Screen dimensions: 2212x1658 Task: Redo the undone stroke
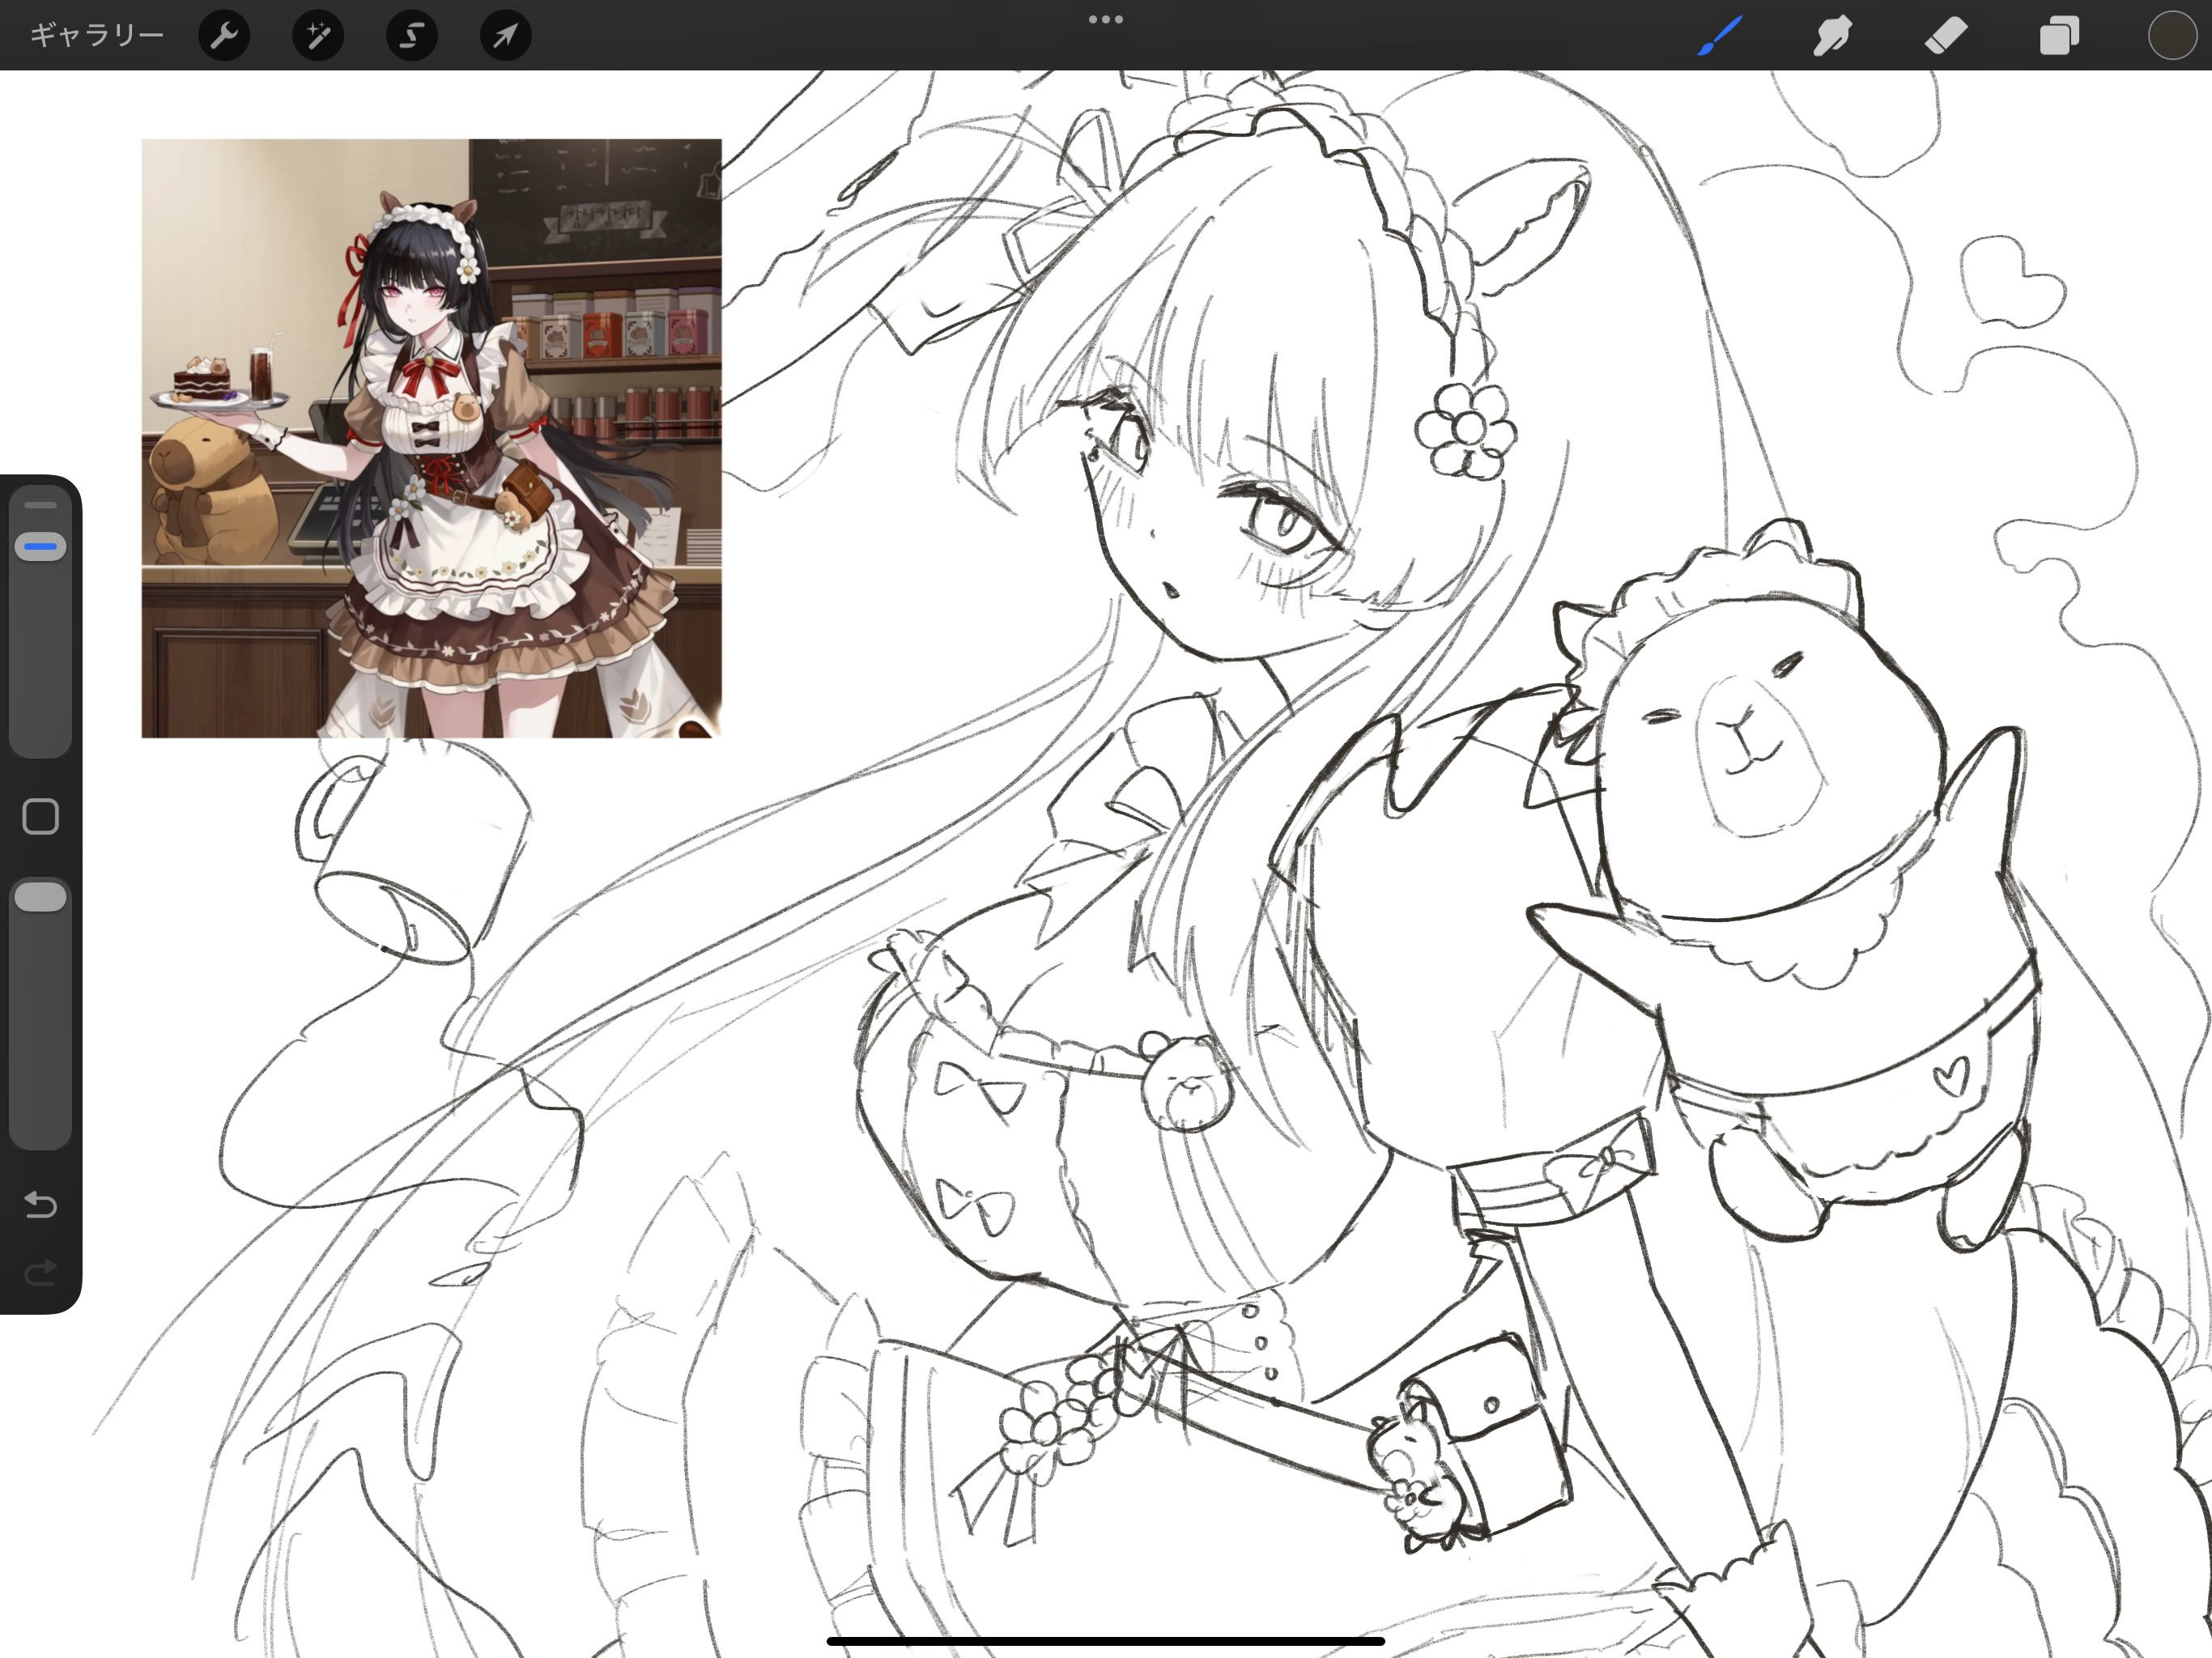[41, 1272]
